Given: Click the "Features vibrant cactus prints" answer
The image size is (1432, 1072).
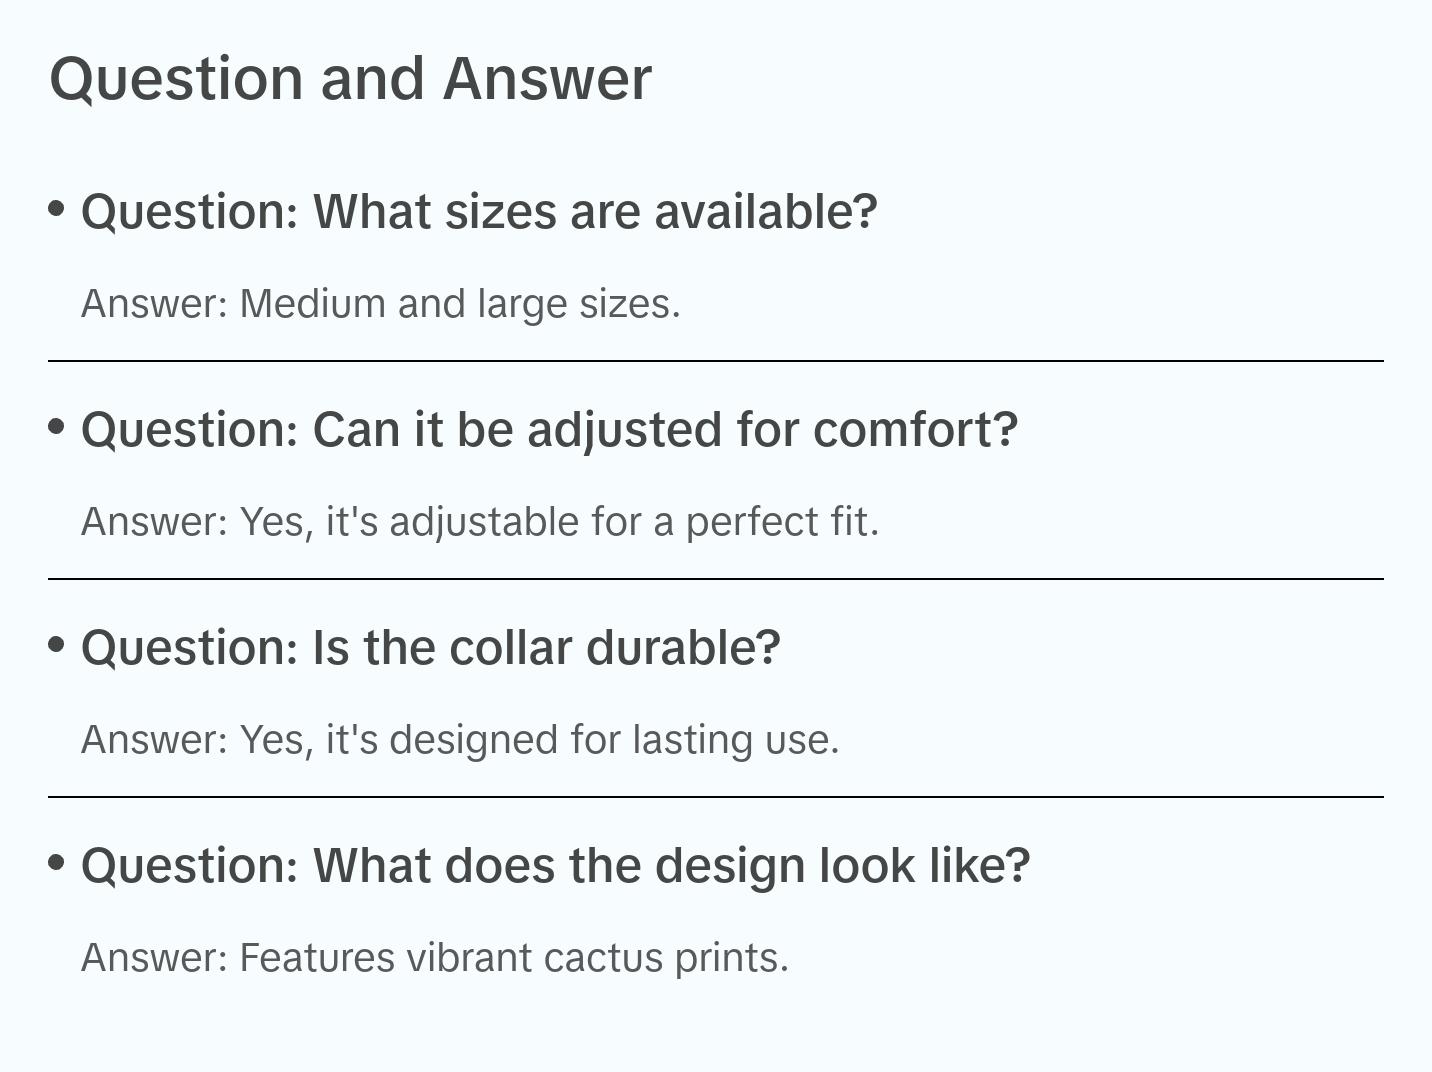Looking at the screenshot, I should (435, 958).
